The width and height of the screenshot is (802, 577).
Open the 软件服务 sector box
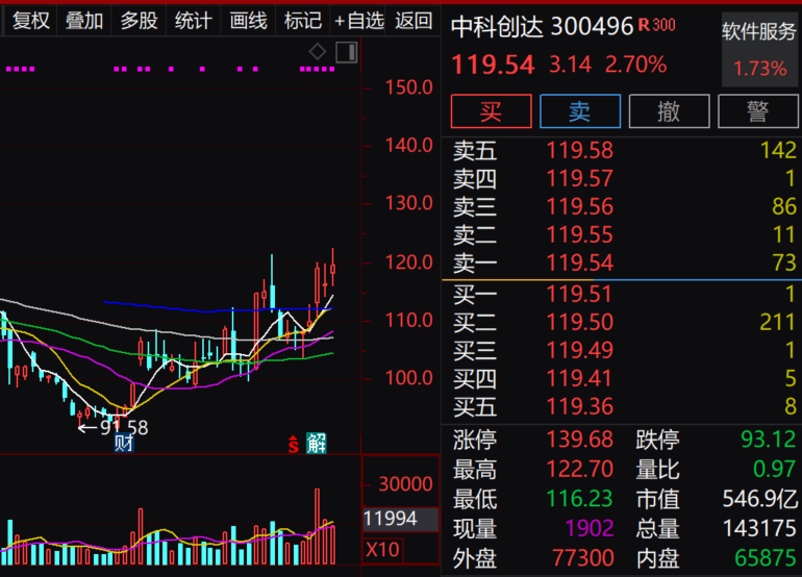(x=760, y=50)
